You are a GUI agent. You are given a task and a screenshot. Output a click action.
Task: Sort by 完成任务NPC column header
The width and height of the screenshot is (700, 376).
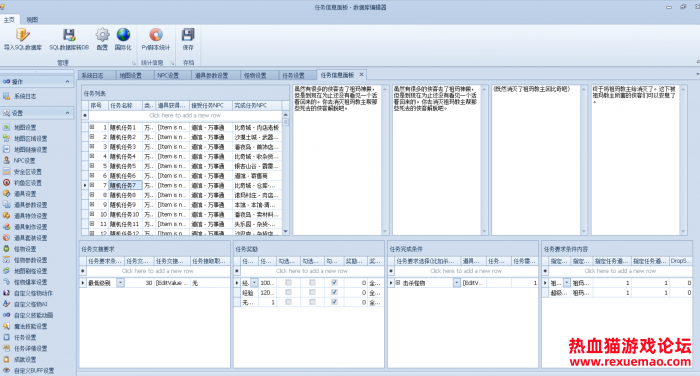[257, 105]
